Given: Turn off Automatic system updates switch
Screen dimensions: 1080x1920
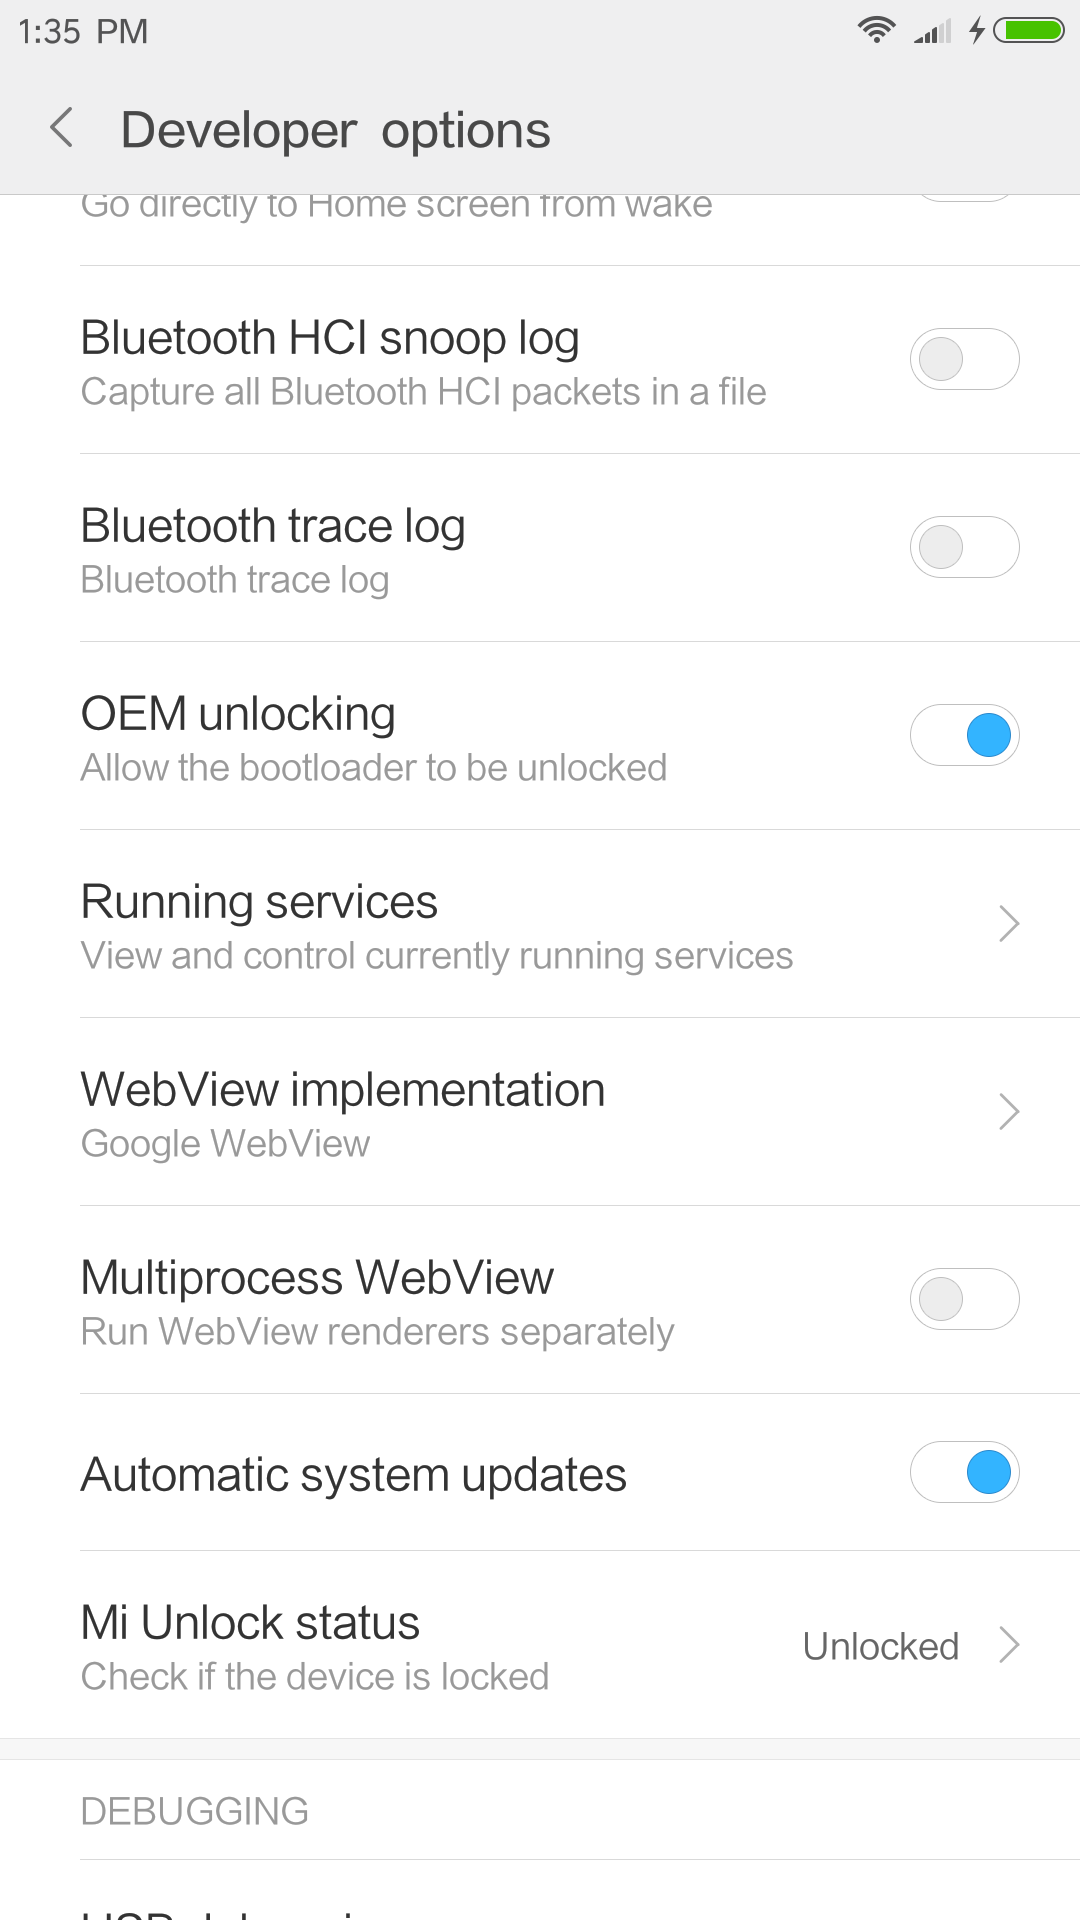Looking at the screenshot, I should click(964, 1472).
